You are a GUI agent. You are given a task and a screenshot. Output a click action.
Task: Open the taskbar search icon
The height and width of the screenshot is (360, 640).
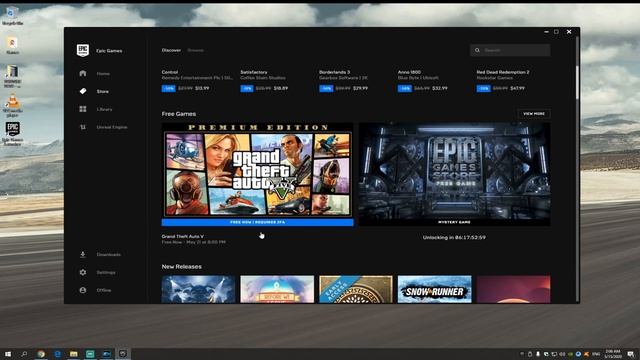[24, 354]
